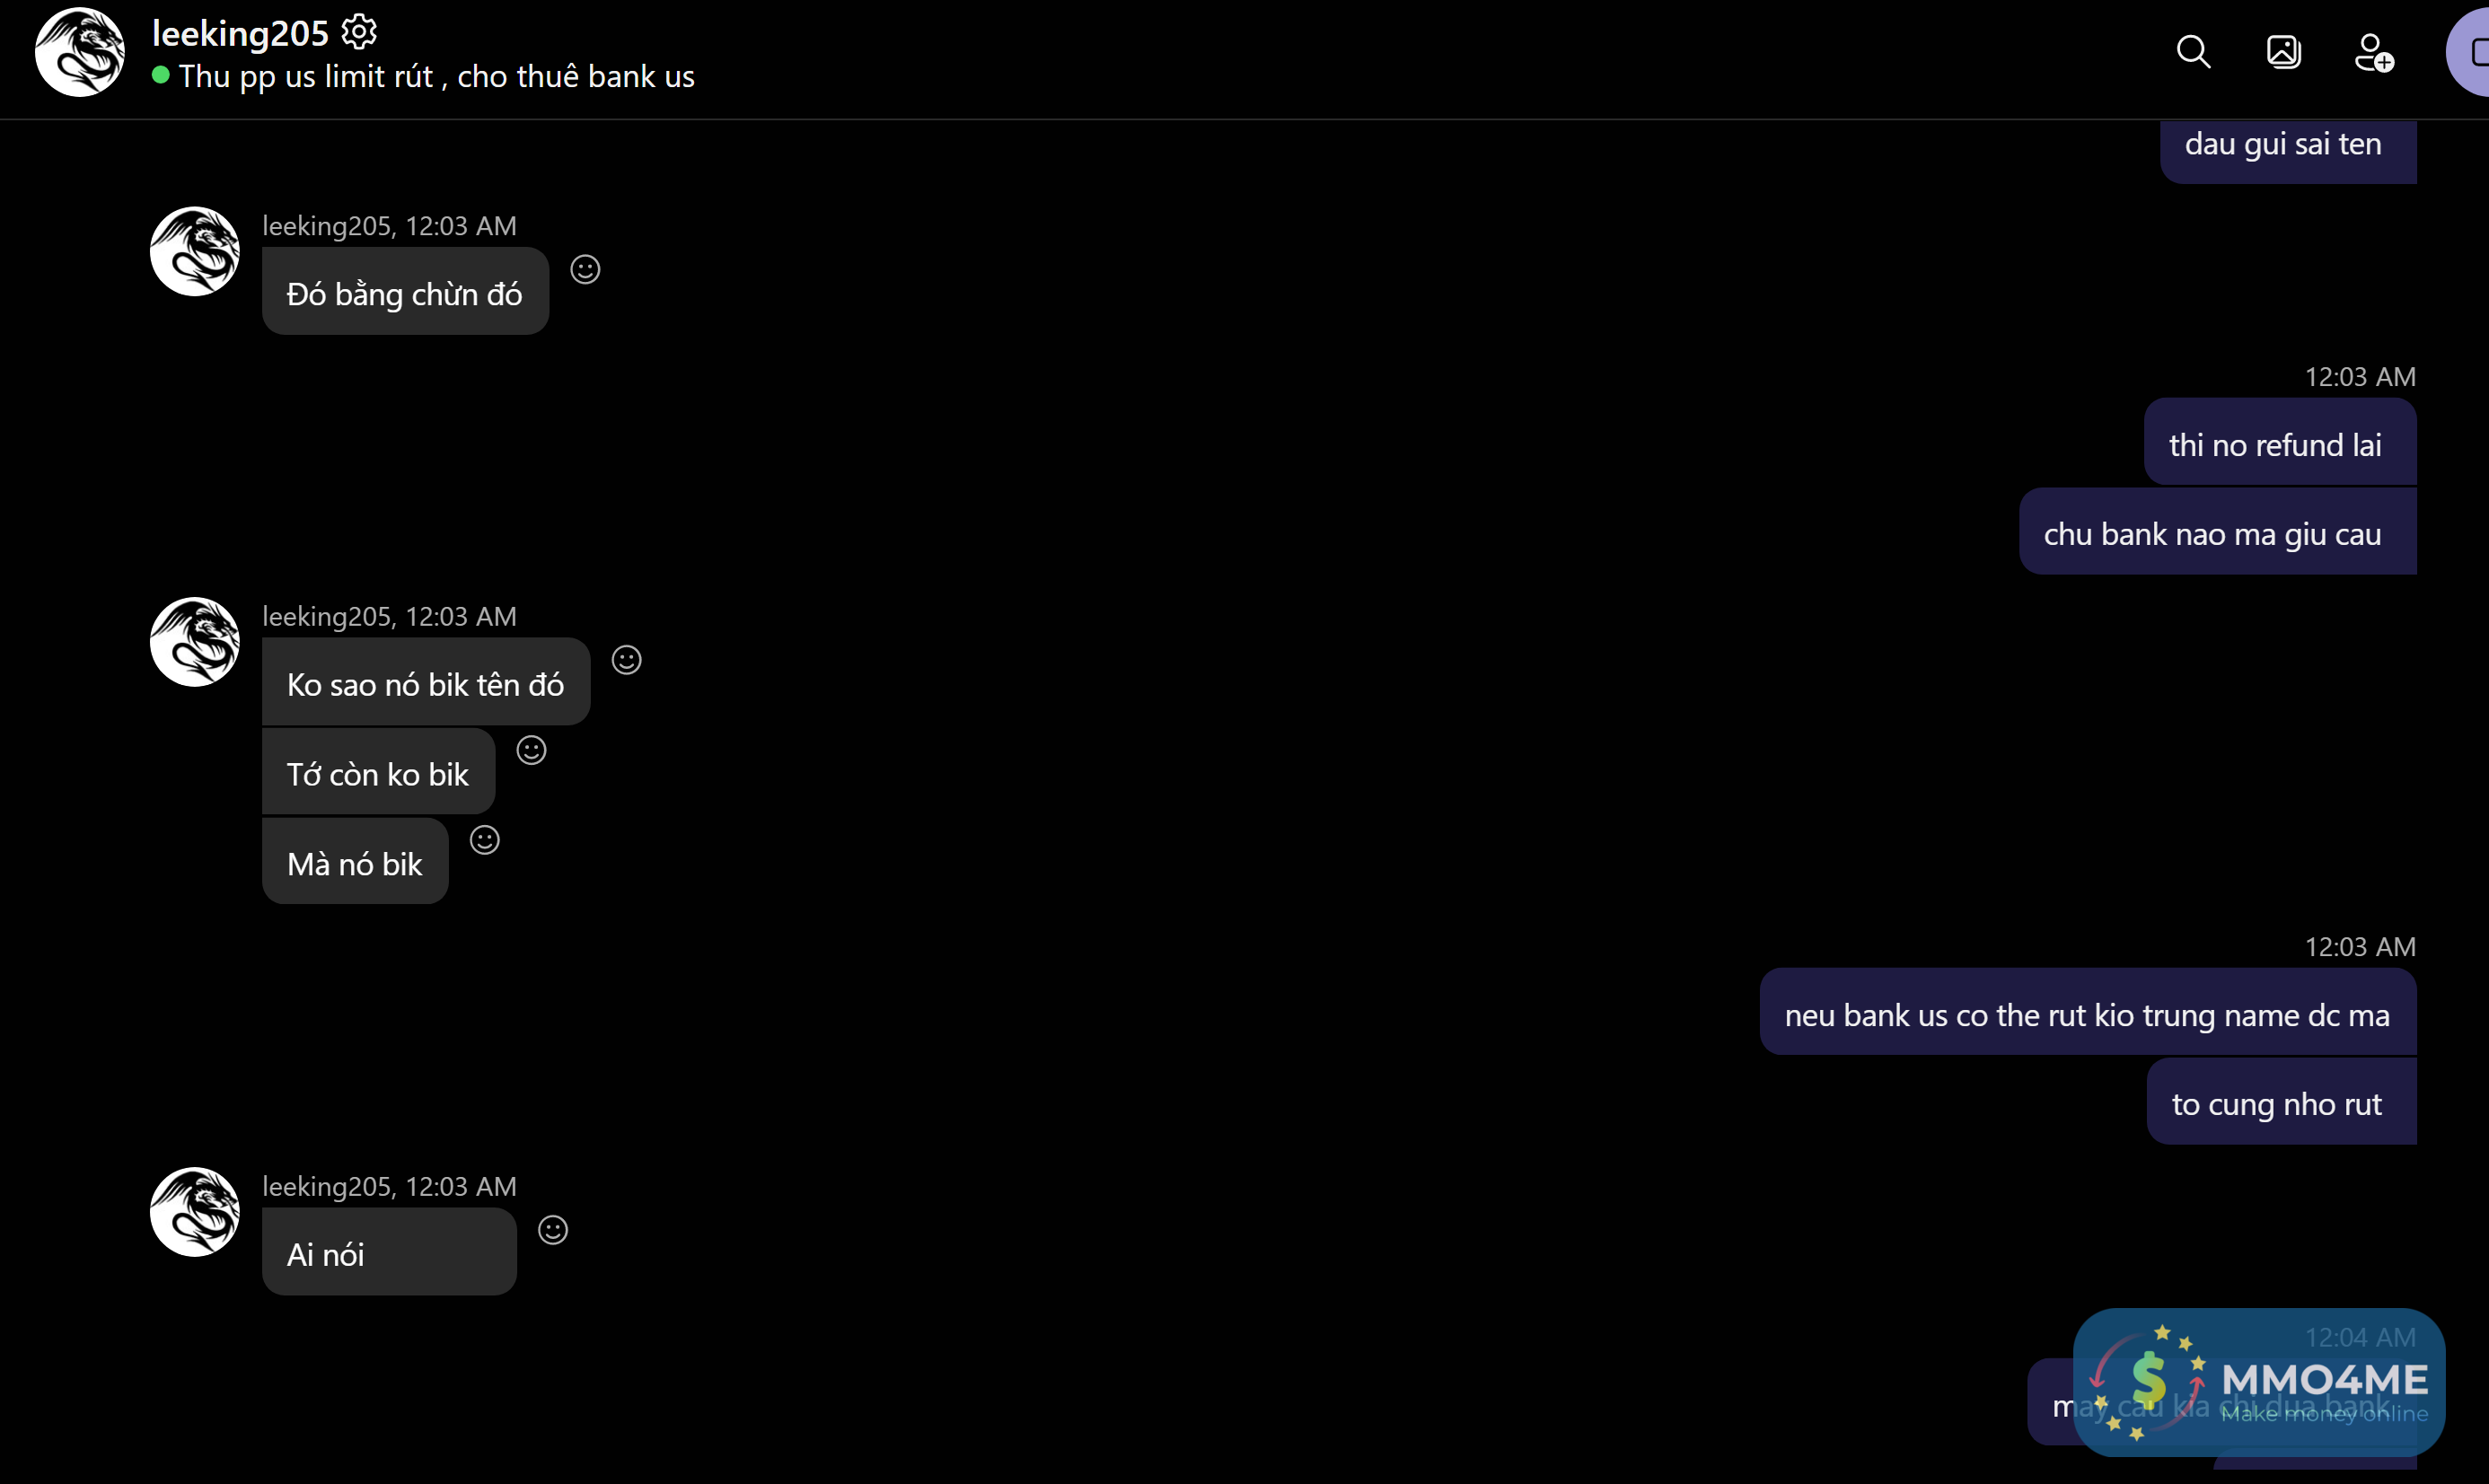Screen dimensions: 2489x1484
Task: Add reaction to "Tớ còn ko bik"
Action: [x=531, y=750]
